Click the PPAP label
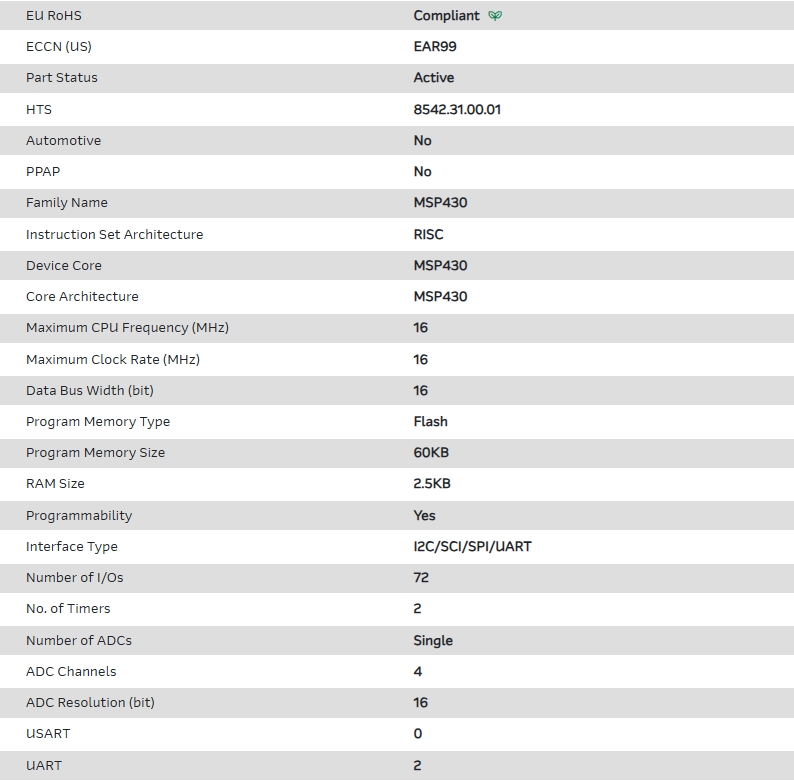794x782 pixels. (43, 172)
